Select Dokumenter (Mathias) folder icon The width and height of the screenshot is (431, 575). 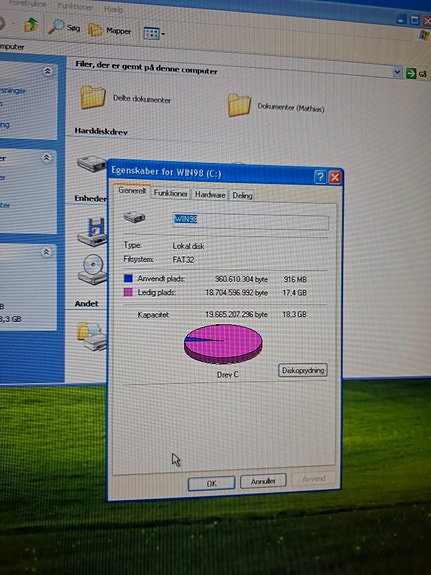[239, 105]
